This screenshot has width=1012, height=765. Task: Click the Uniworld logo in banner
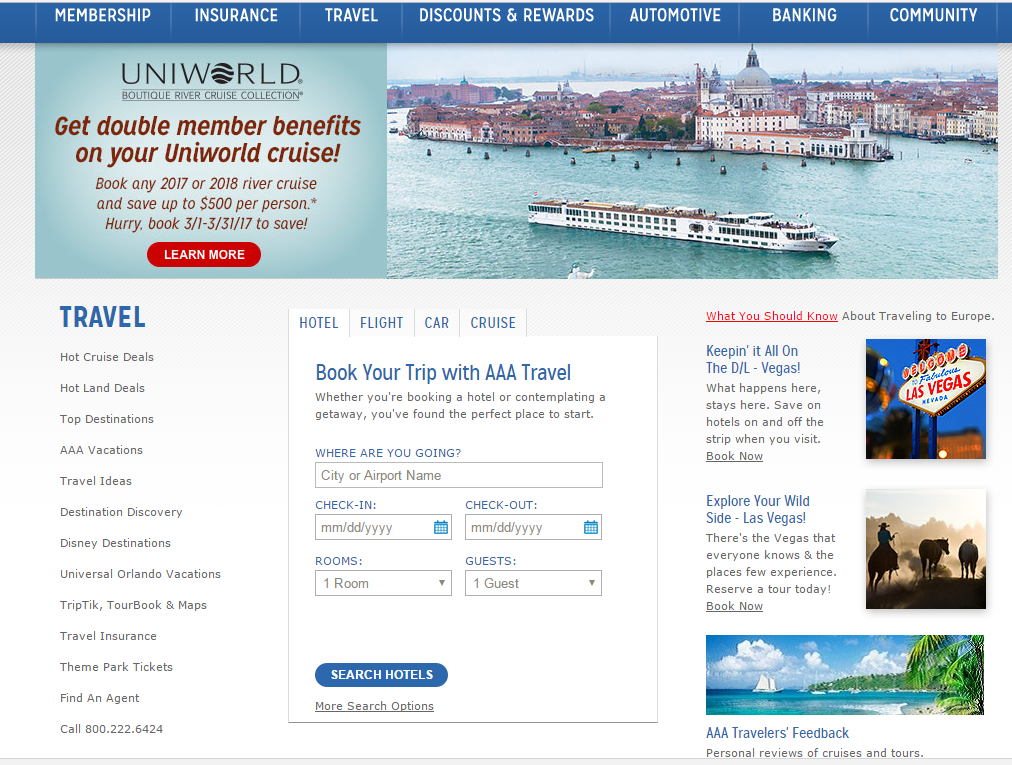pos(212,81)
